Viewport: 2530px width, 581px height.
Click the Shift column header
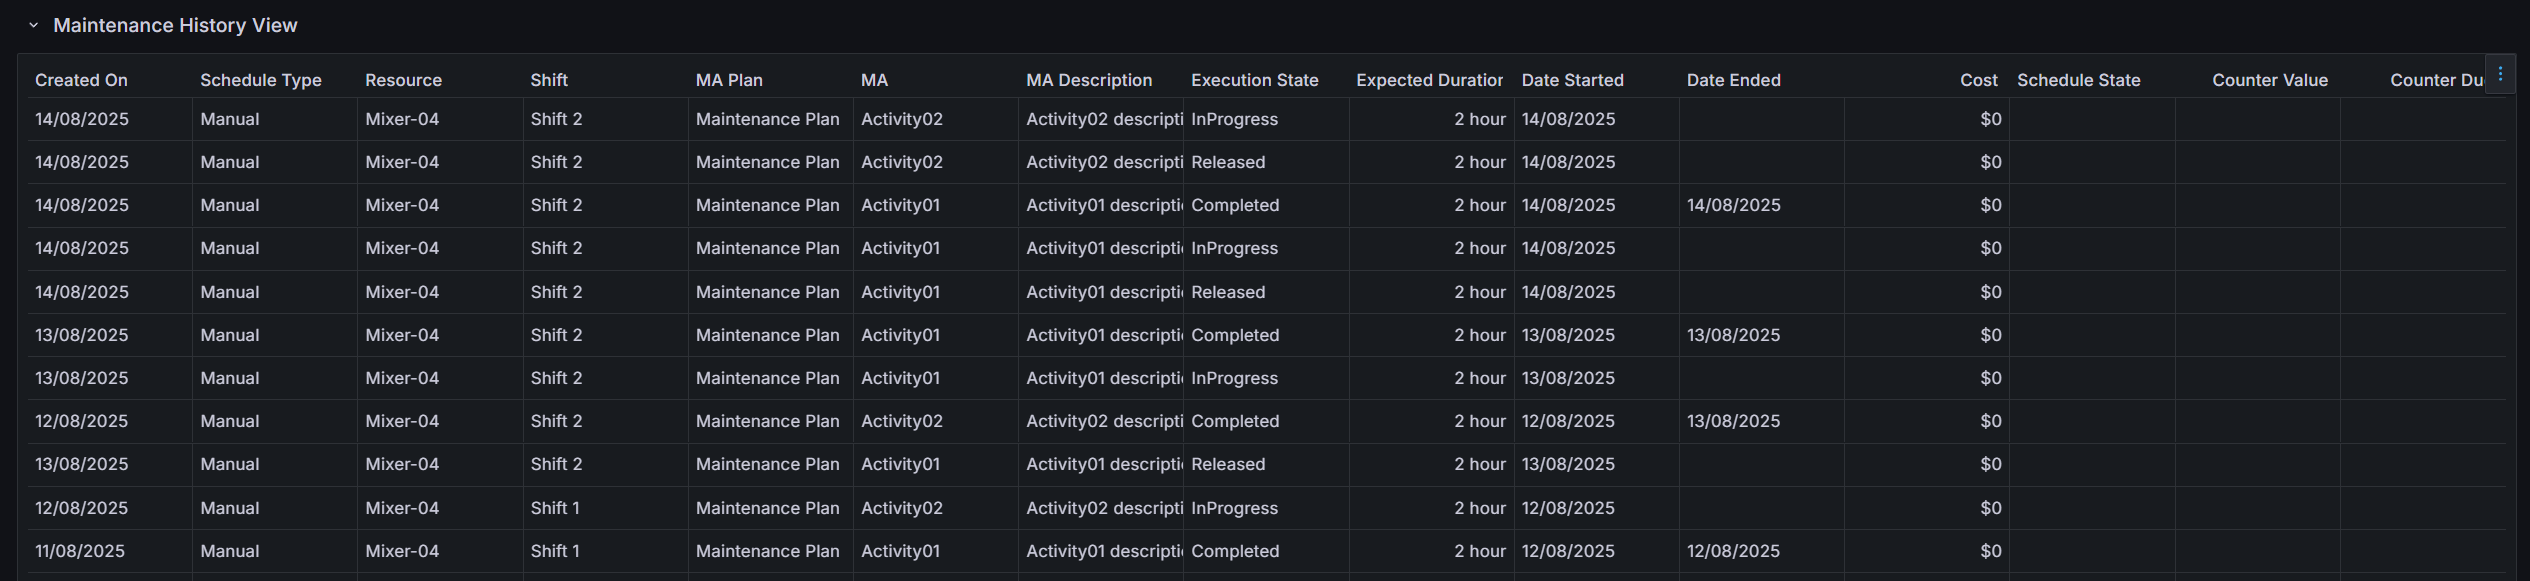pyautogui.click(x=549, y=80)
